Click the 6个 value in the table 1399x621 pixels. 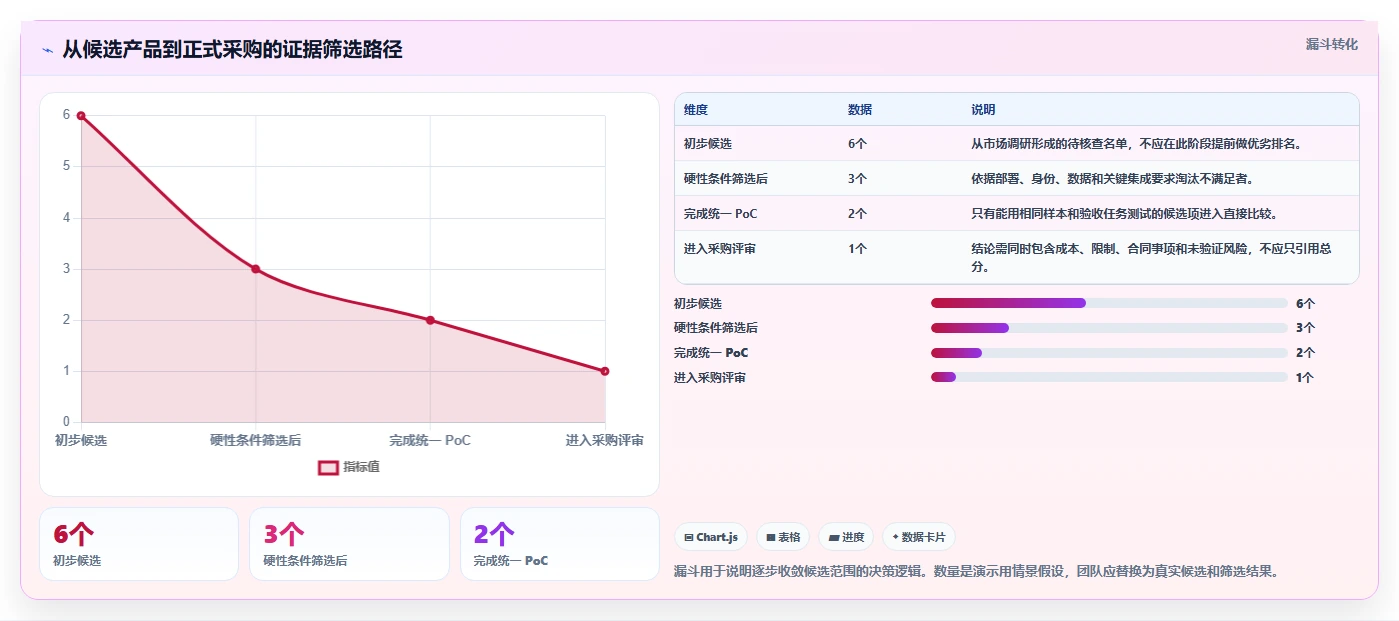click(857, 144)
